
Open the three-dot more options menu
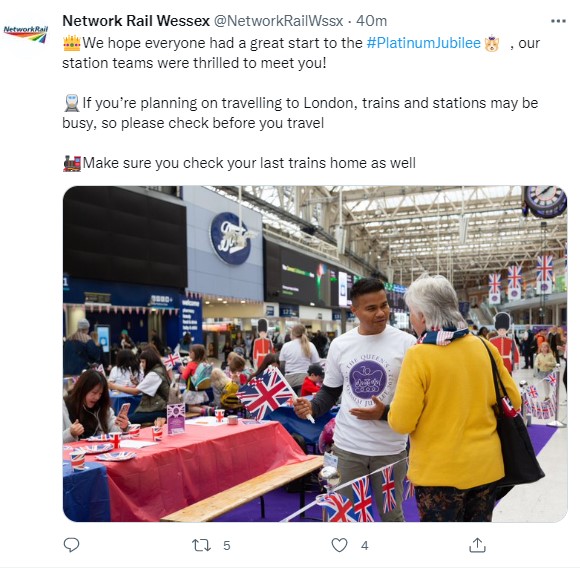[558, 21]
